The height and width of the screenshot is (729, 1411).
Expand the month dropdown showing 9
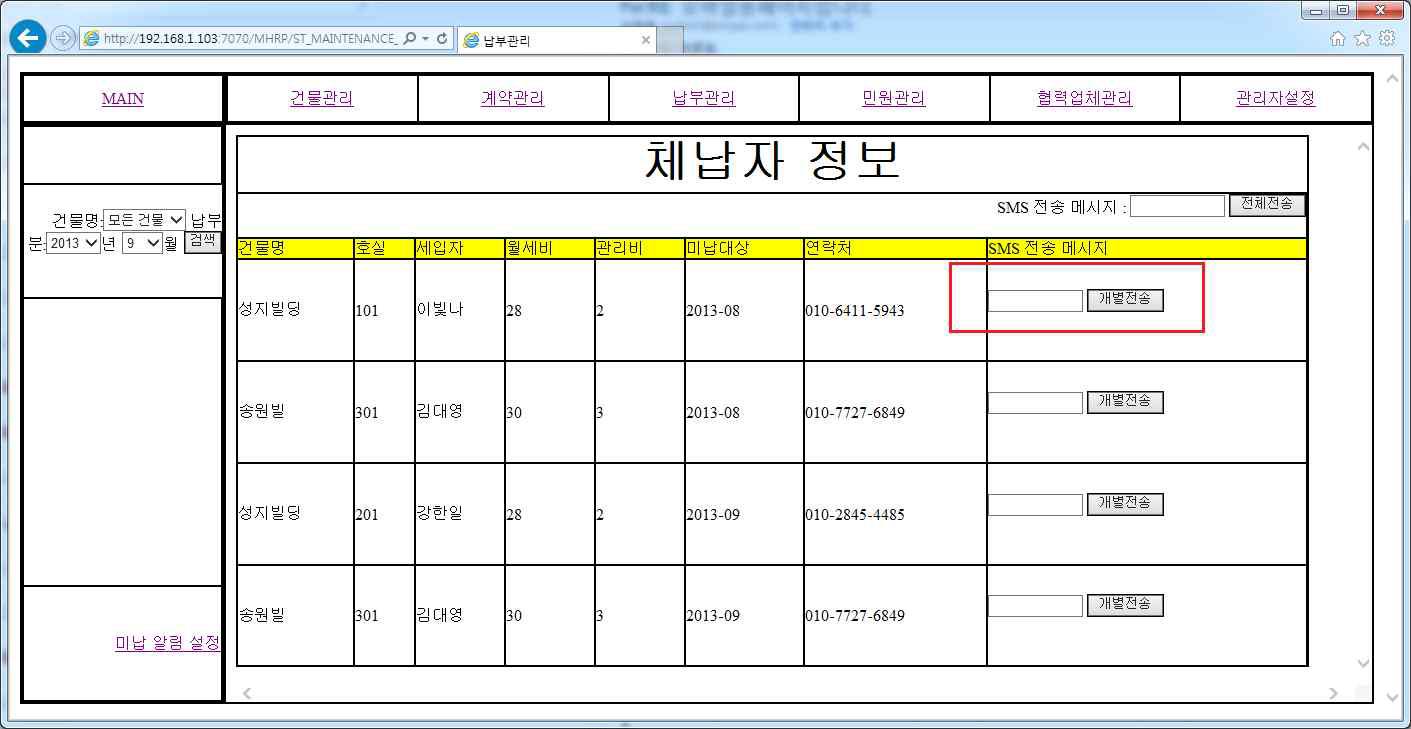point(142,243)
